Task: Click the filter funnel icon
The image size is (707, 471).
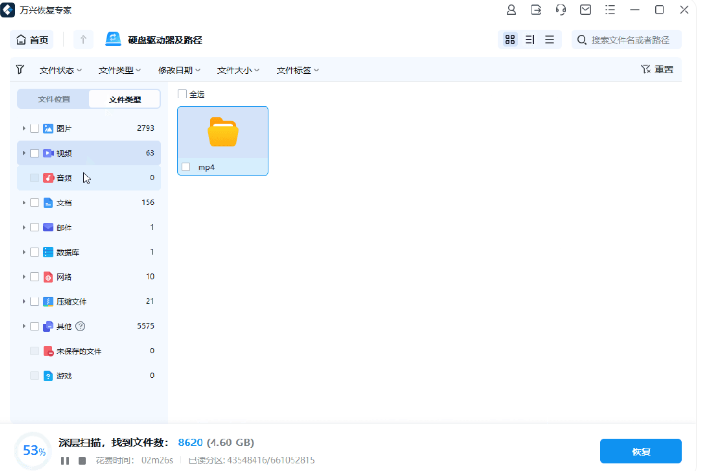Action: click(x=20, y=69)
